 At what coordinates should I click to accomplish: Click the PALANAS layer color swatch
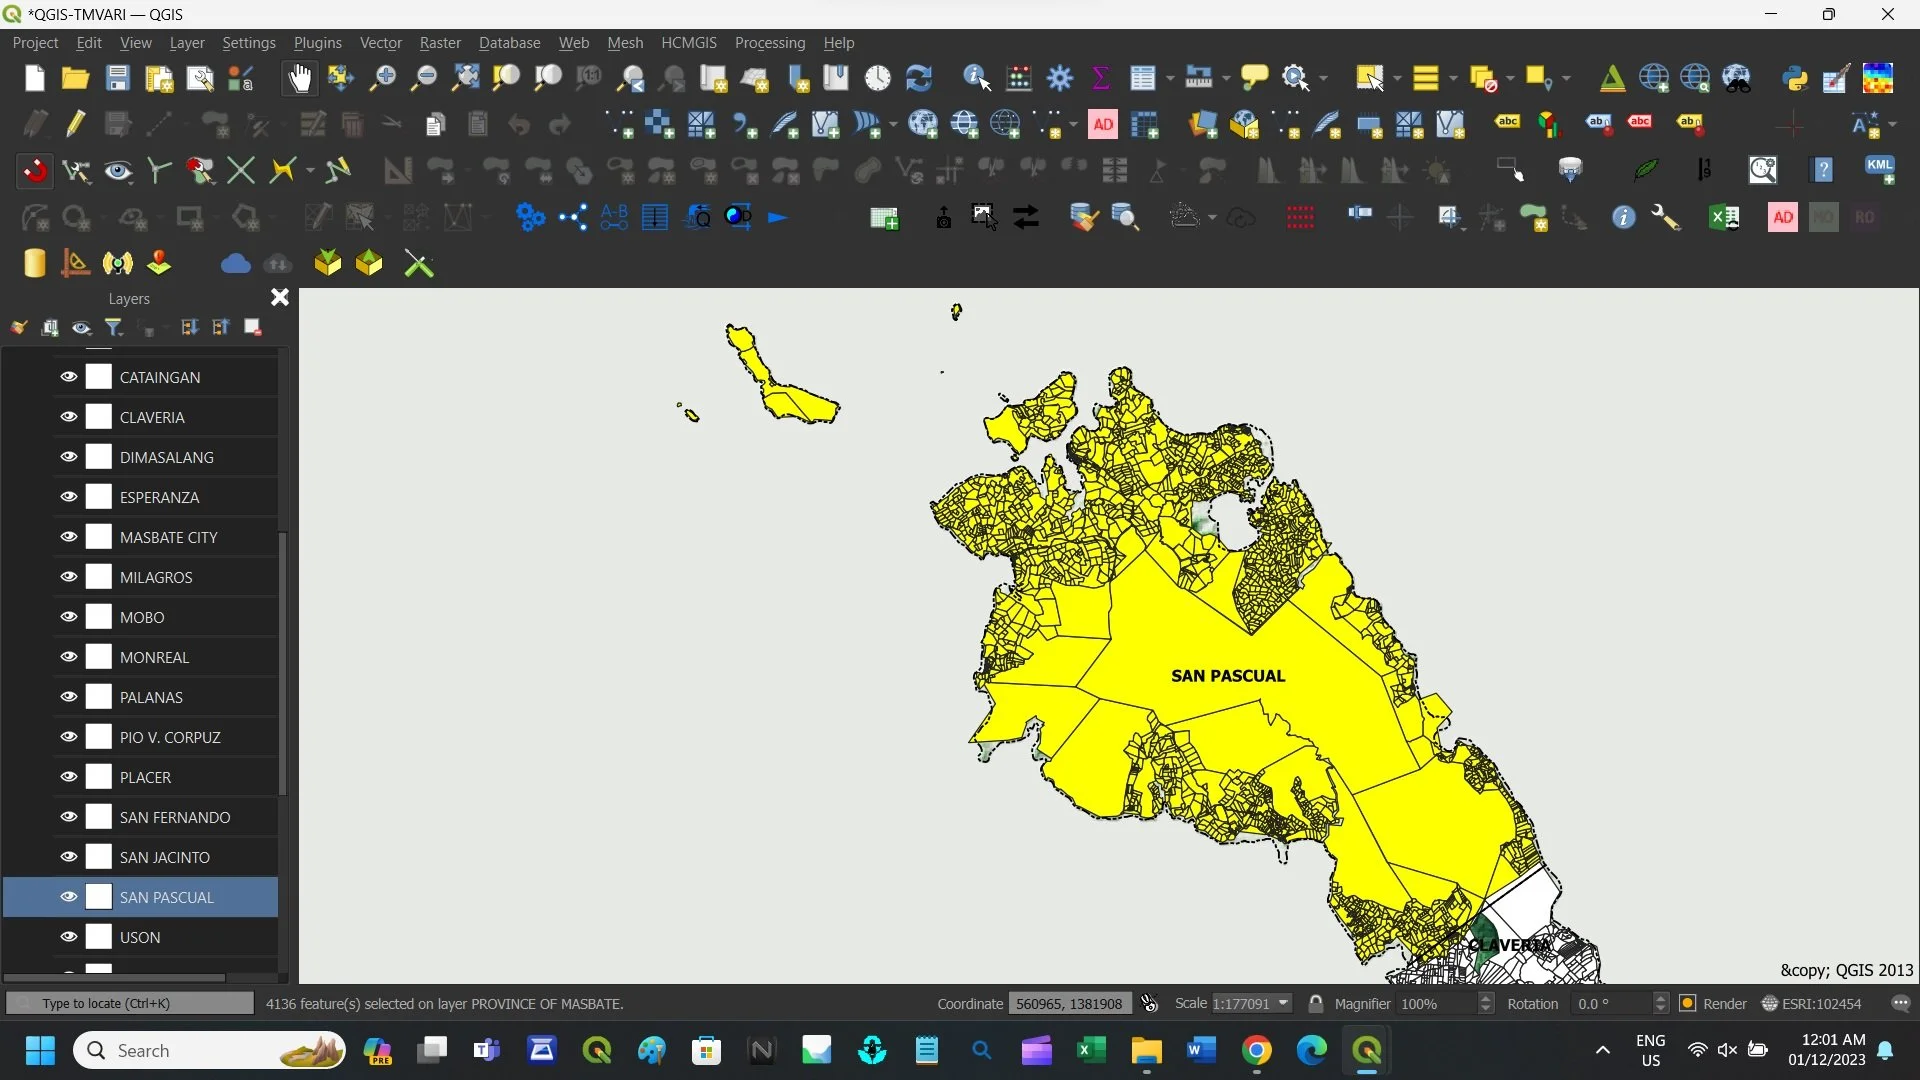(x=99, y=697)
